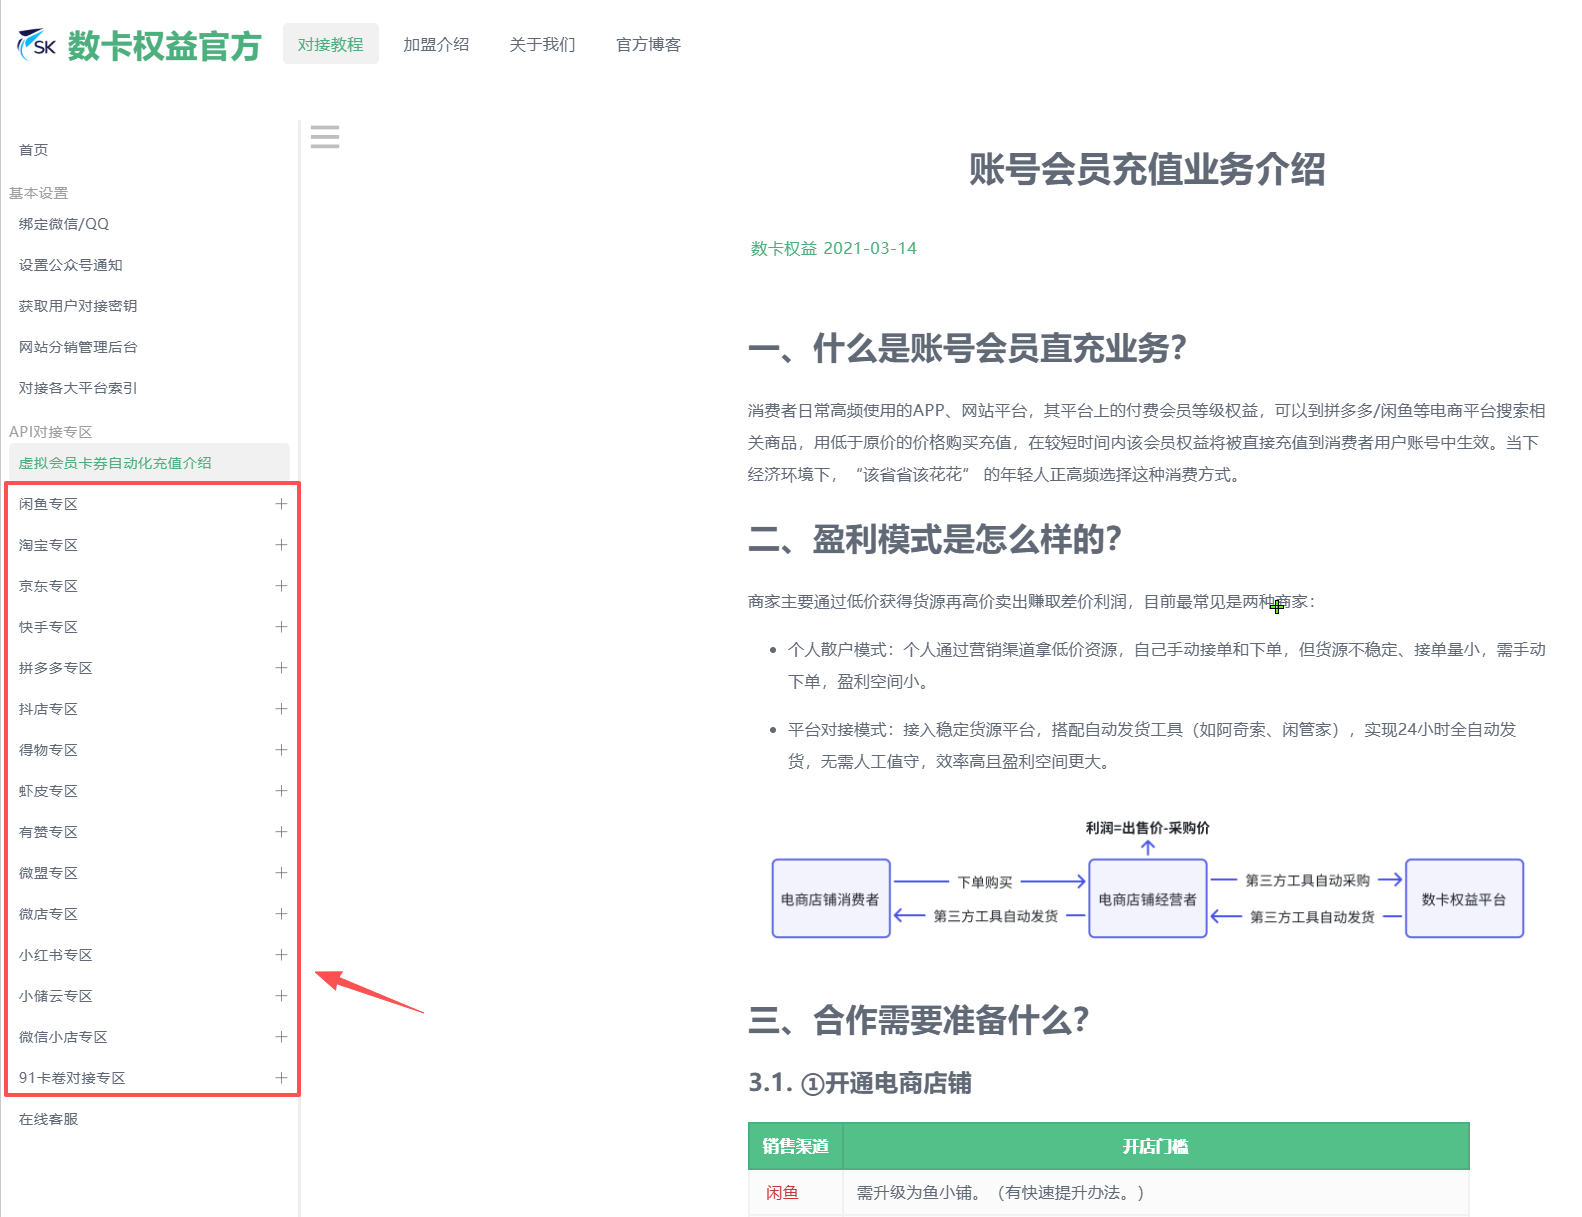Expand 拼多多专区 with its plus icon
Screen dimensions: 1582x1217
[281, 668]
